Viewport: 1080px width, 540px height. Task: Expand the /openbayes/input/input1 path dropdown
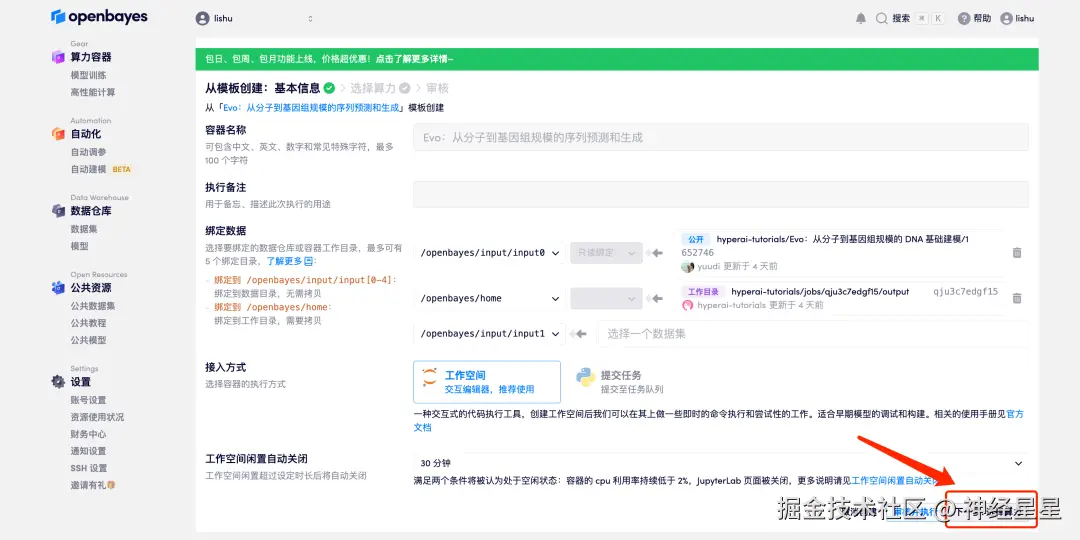click(x=490, y=333)
